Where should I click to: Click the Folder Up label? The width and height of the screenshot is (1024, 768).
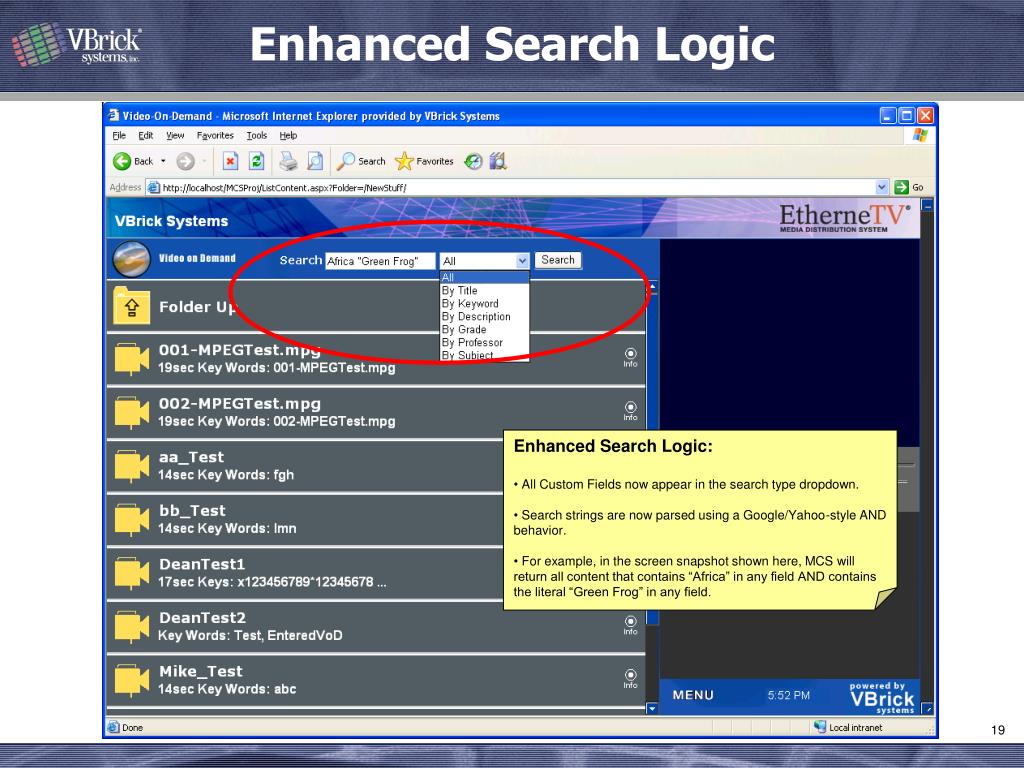[x=197, y=307]
